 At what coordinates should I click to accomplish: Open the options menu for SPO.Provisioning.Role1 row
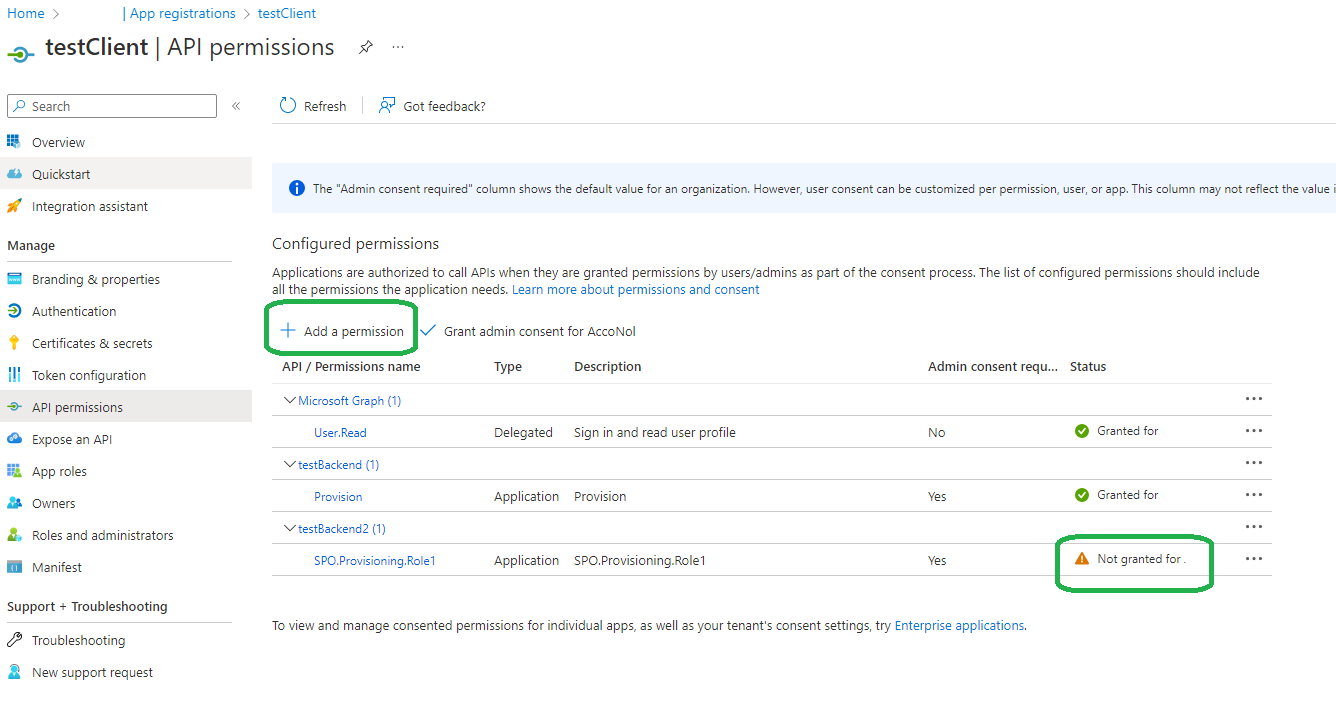1254,558
